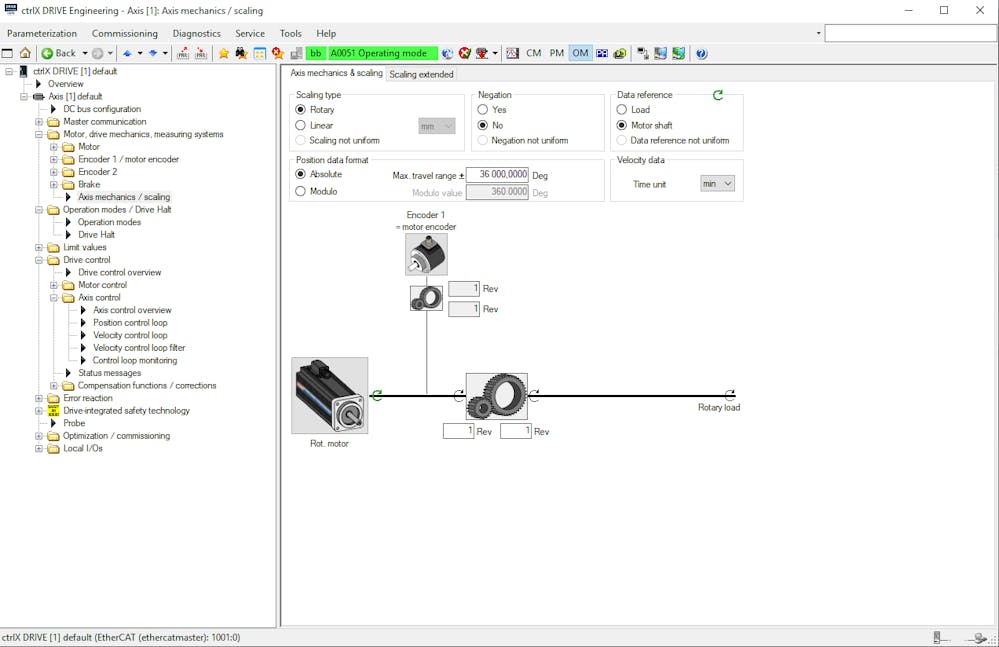Click the load gearbox icon on the shaft
Image resolution: width=999 pixels, height=647 pixels.
click(496, 396)
